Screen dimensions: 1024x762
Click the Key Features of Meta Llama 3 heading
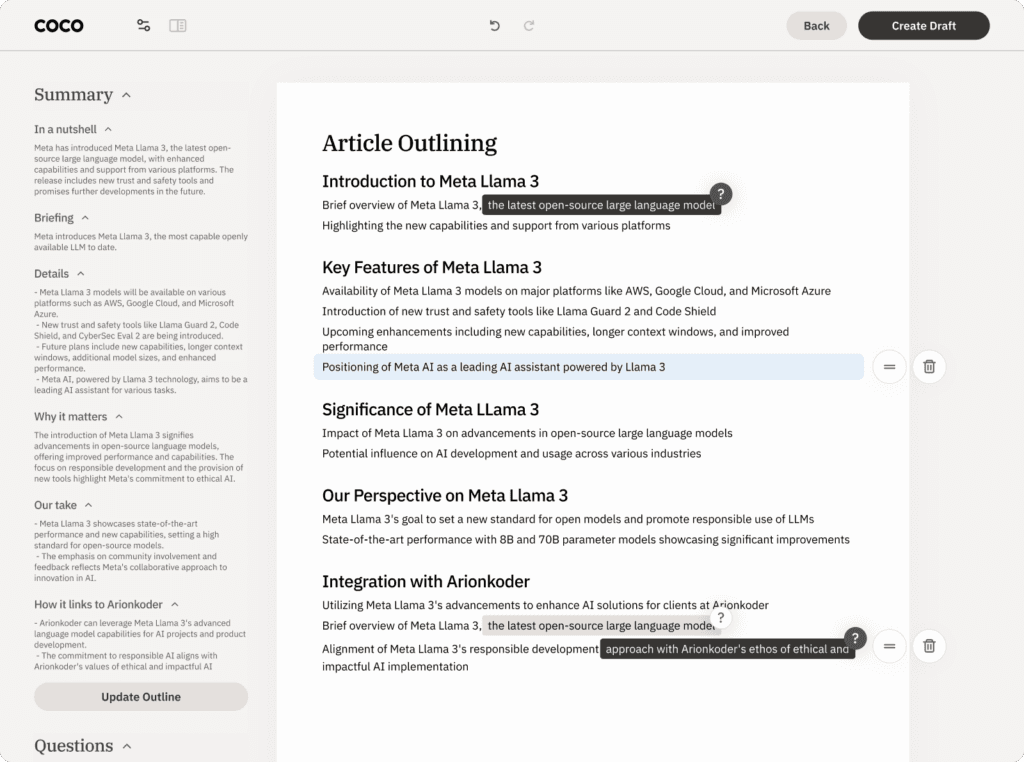432,267
